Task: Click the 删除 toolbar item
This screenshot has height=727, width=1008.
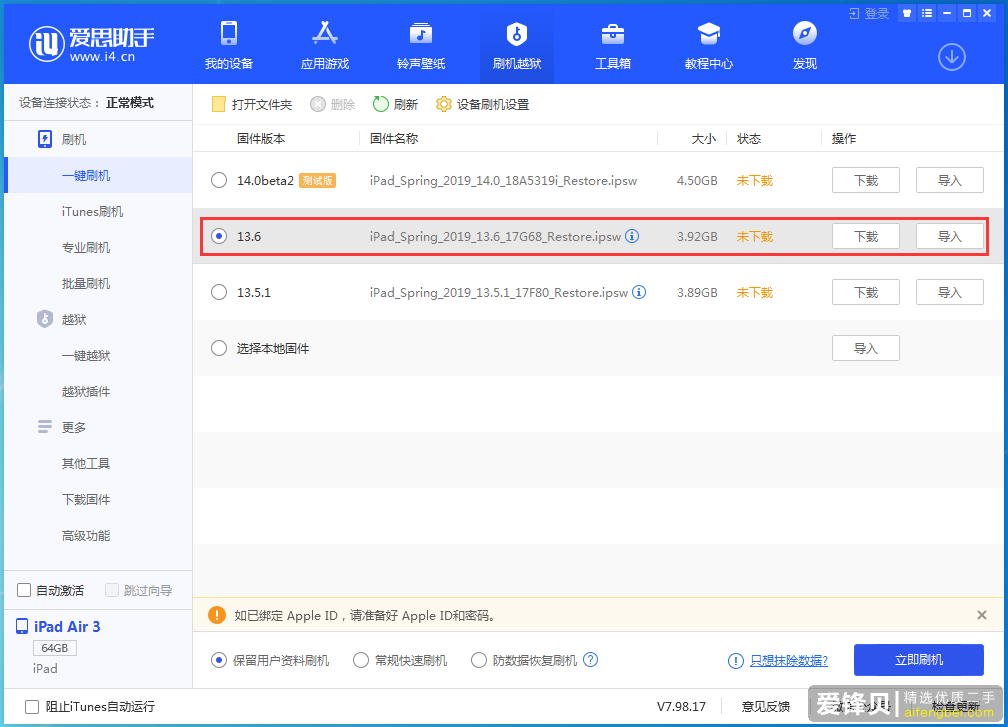Action: [x=332, y=104]
